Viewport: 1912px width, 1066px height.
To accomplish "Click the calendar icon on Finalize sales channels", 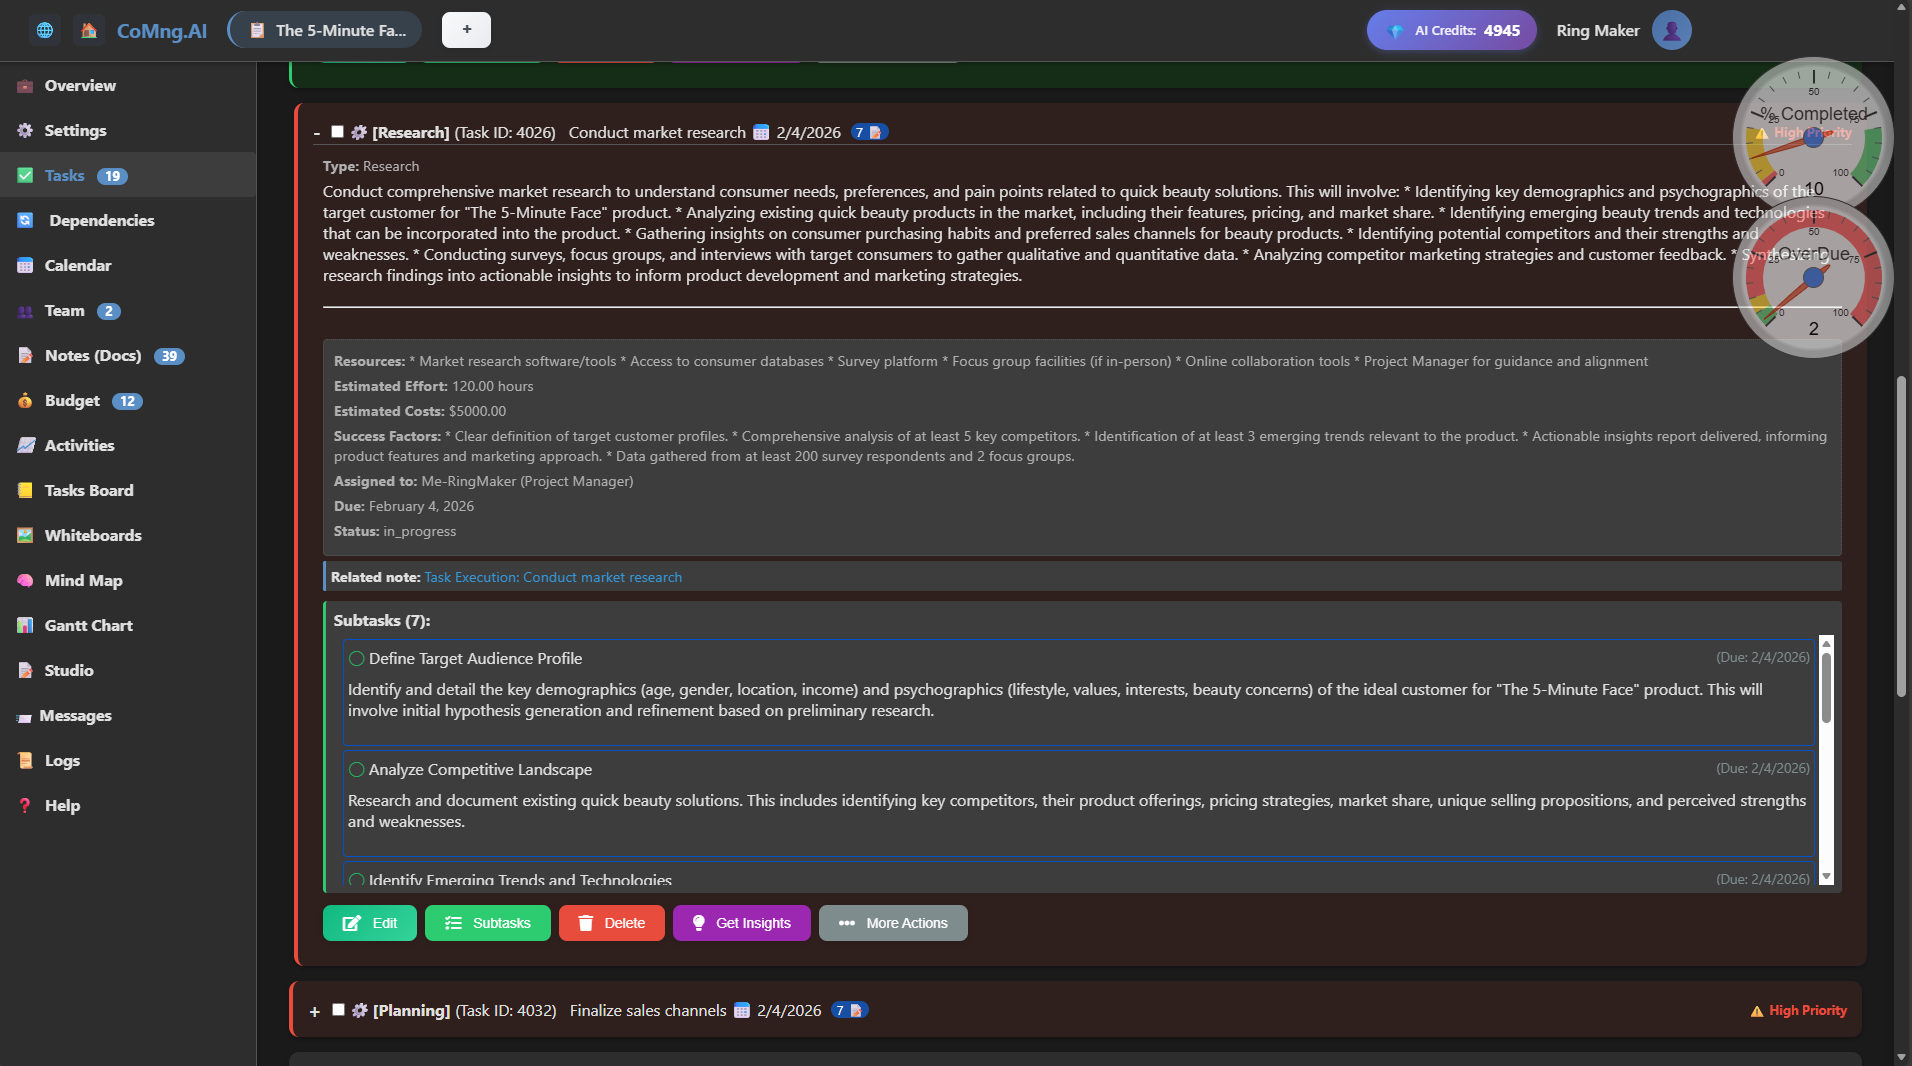I will (742, 1010).
